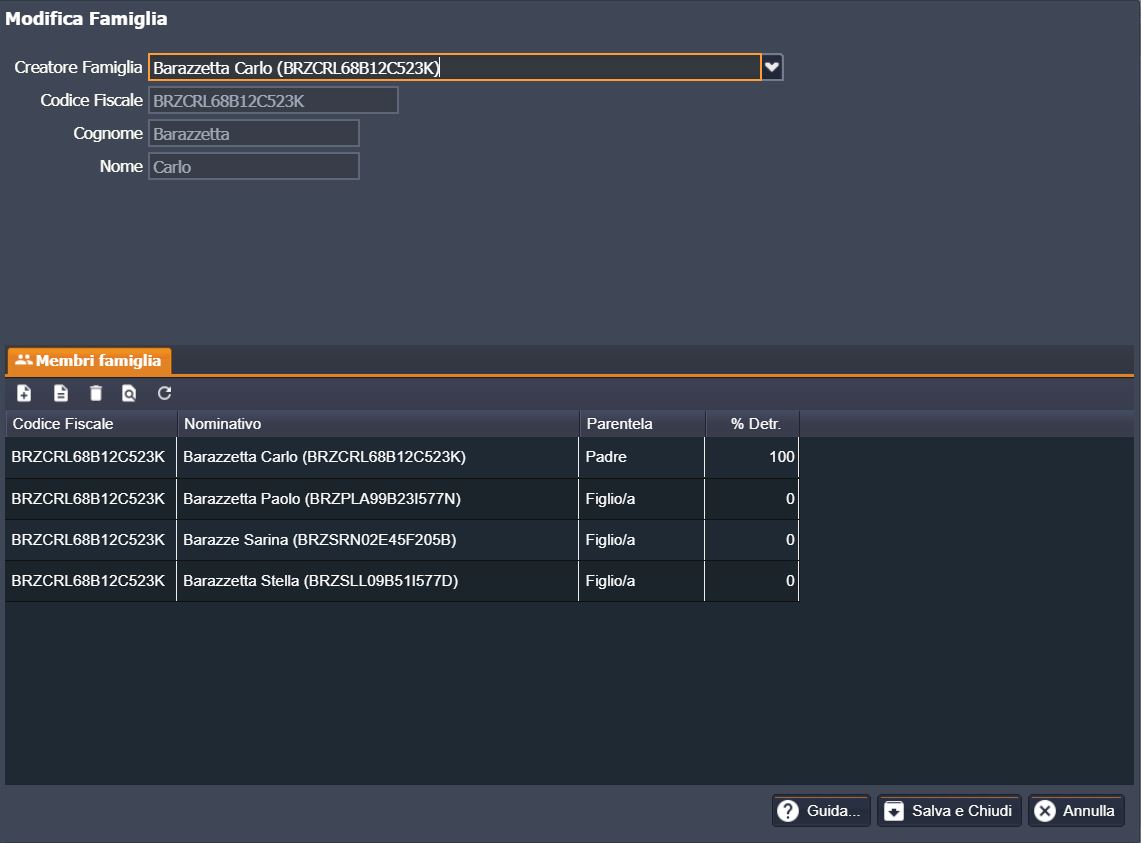Open the Guida help button
1141x843 pixels.
coord(821,811)
